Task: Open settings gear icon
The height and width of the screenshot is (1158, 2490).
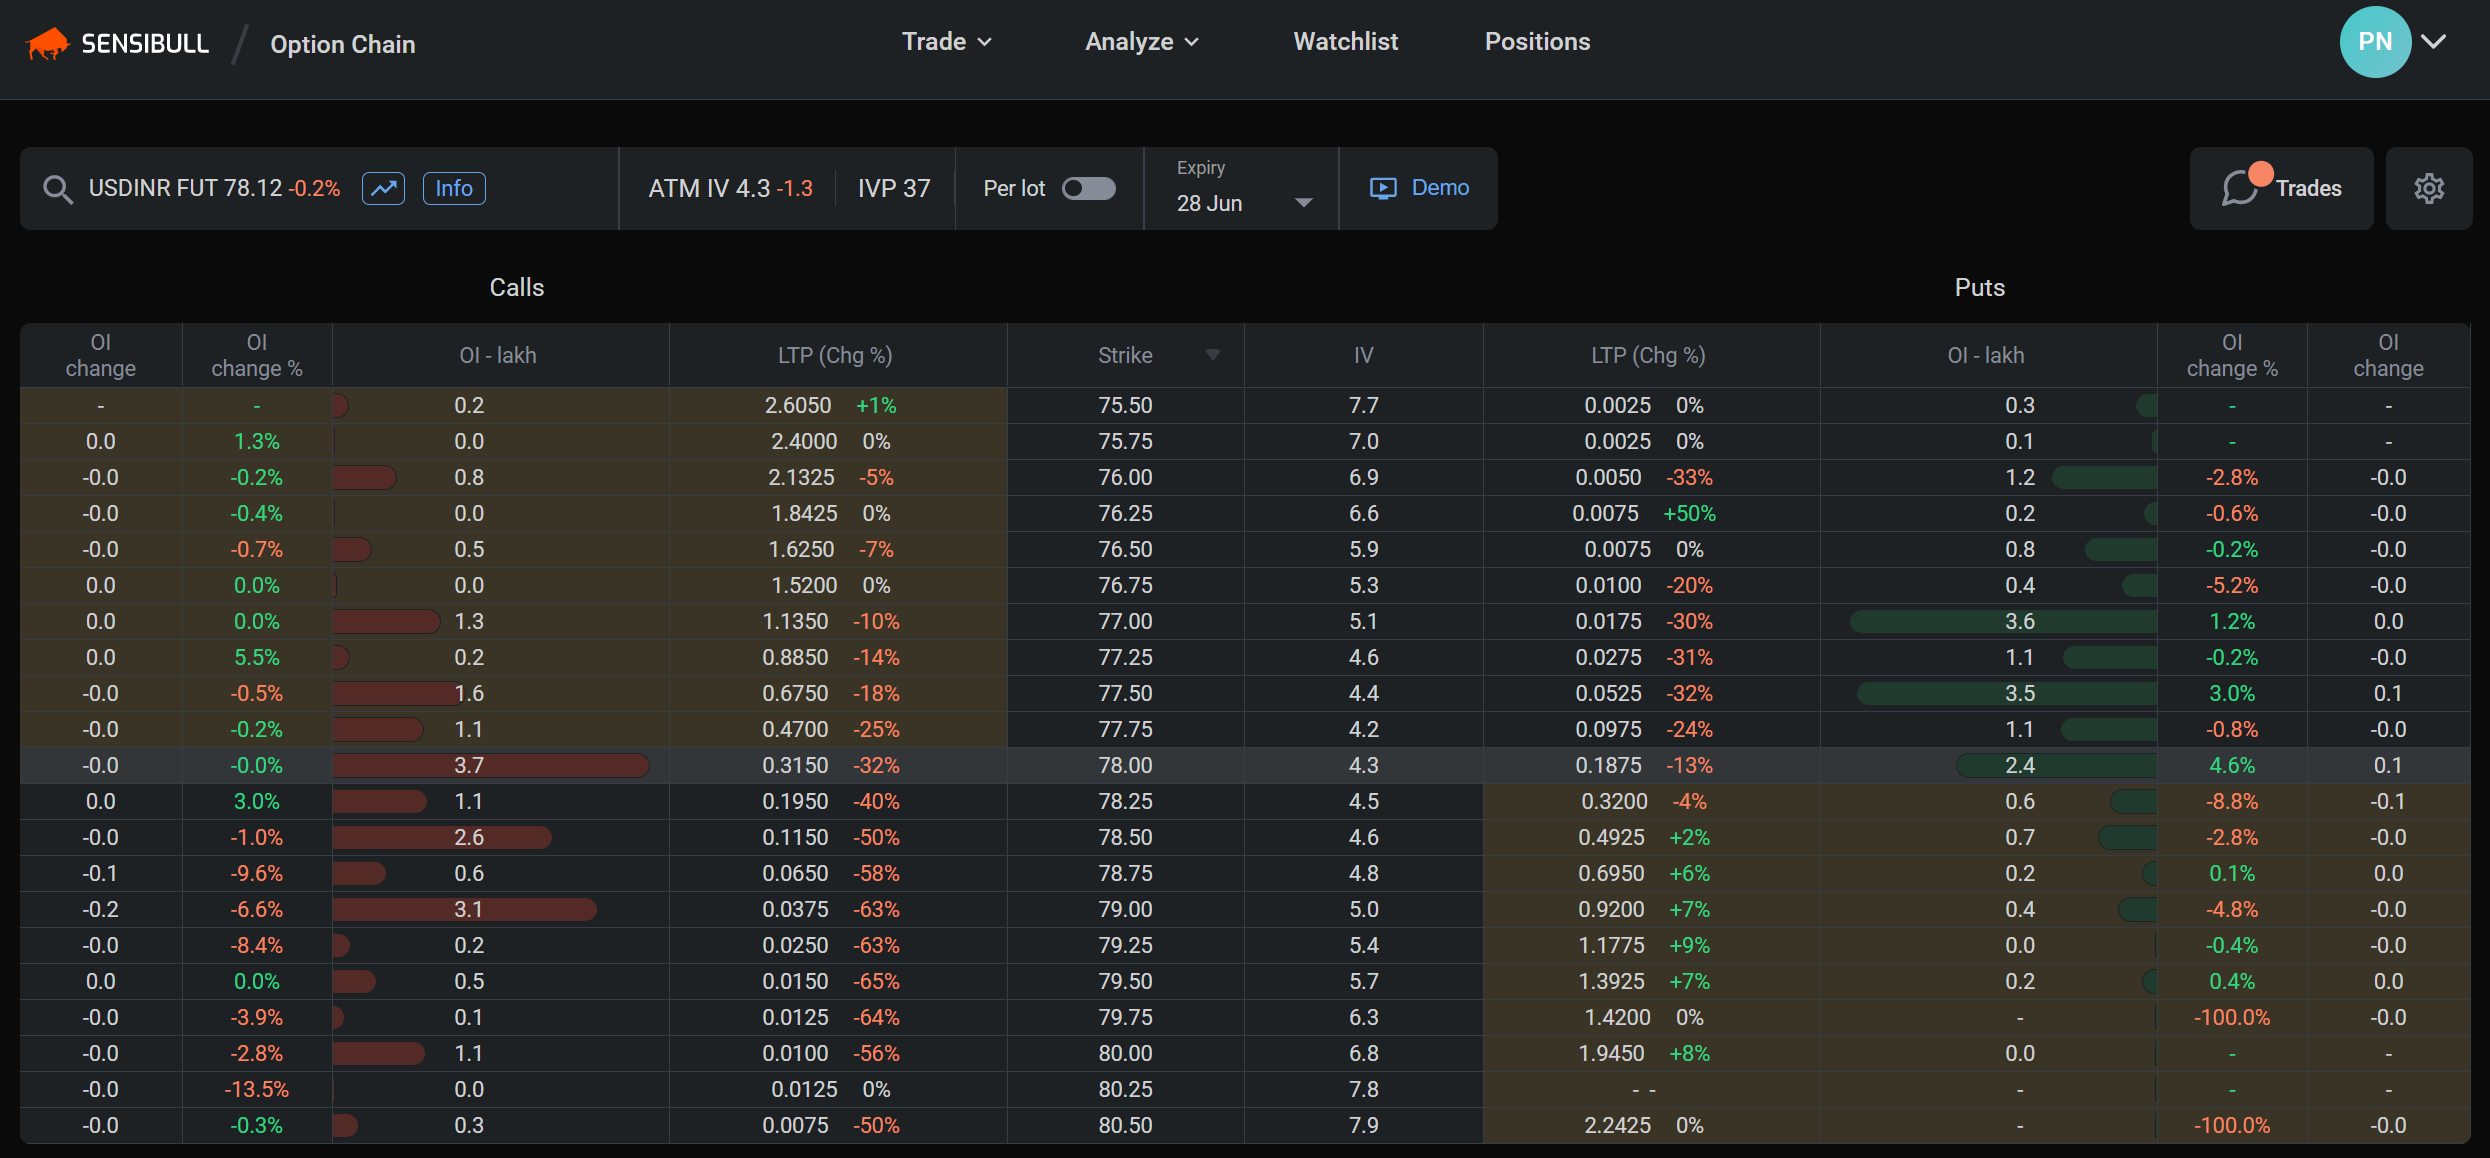Action: (2429, 188)
